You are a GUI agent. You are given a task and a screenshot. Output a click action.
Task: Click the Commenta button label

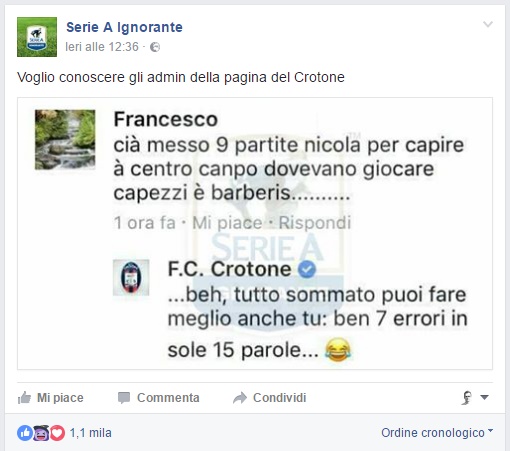168,398
